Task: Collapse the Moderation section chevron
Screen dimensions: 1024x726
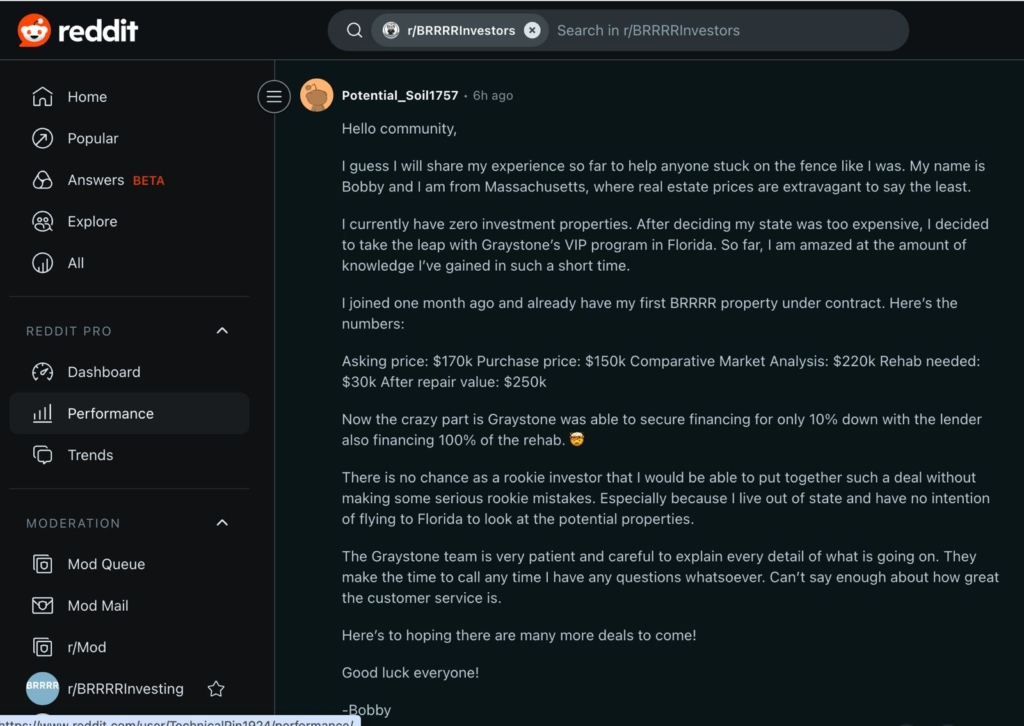Action: [x=222, y=523]
